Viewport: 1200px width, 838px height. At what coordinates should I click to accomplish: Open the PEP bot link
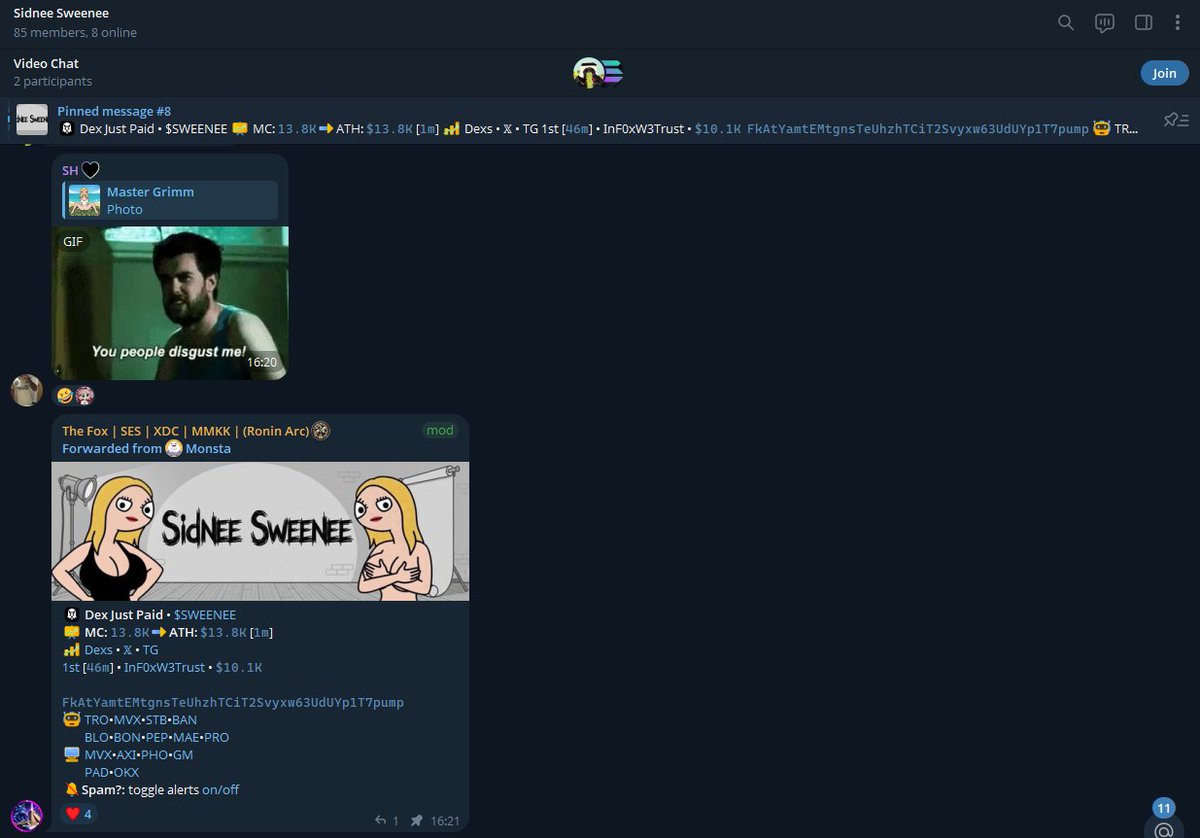tap(157, 737)
